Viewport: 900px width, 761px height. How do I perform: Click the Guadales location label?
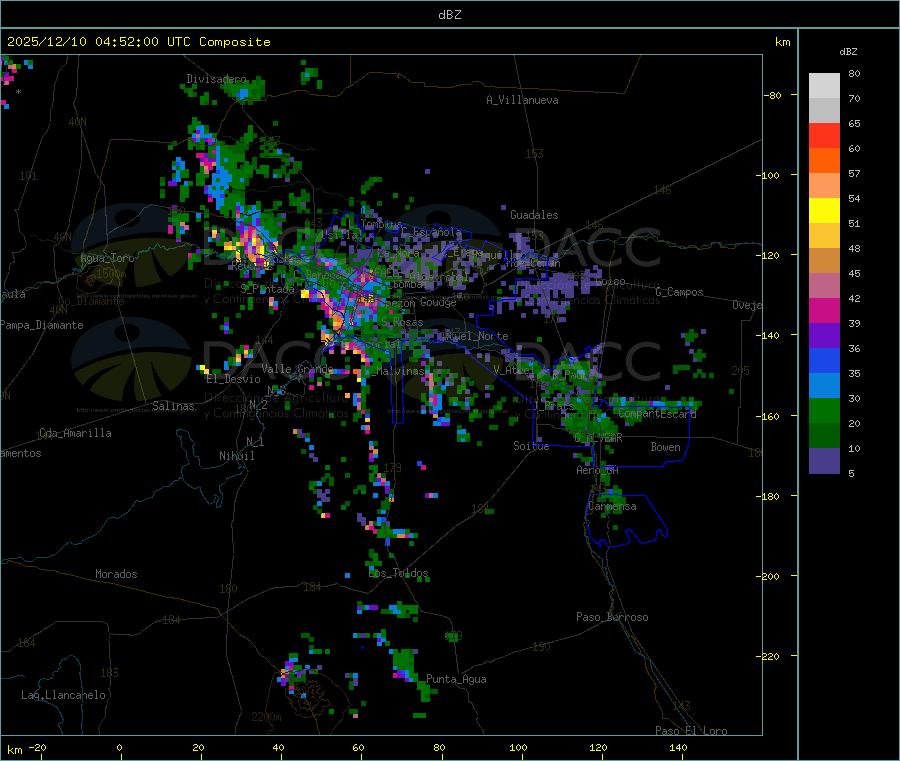pos(534,215)
